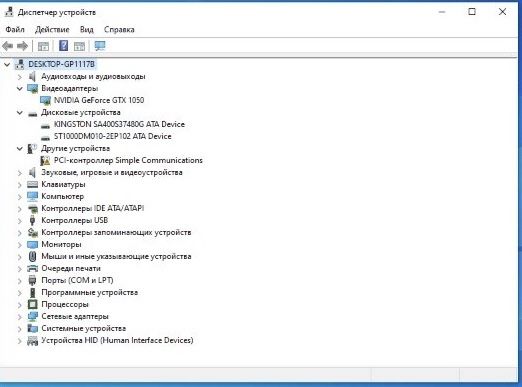Open the Файл menu

click(x=15, y=30)
